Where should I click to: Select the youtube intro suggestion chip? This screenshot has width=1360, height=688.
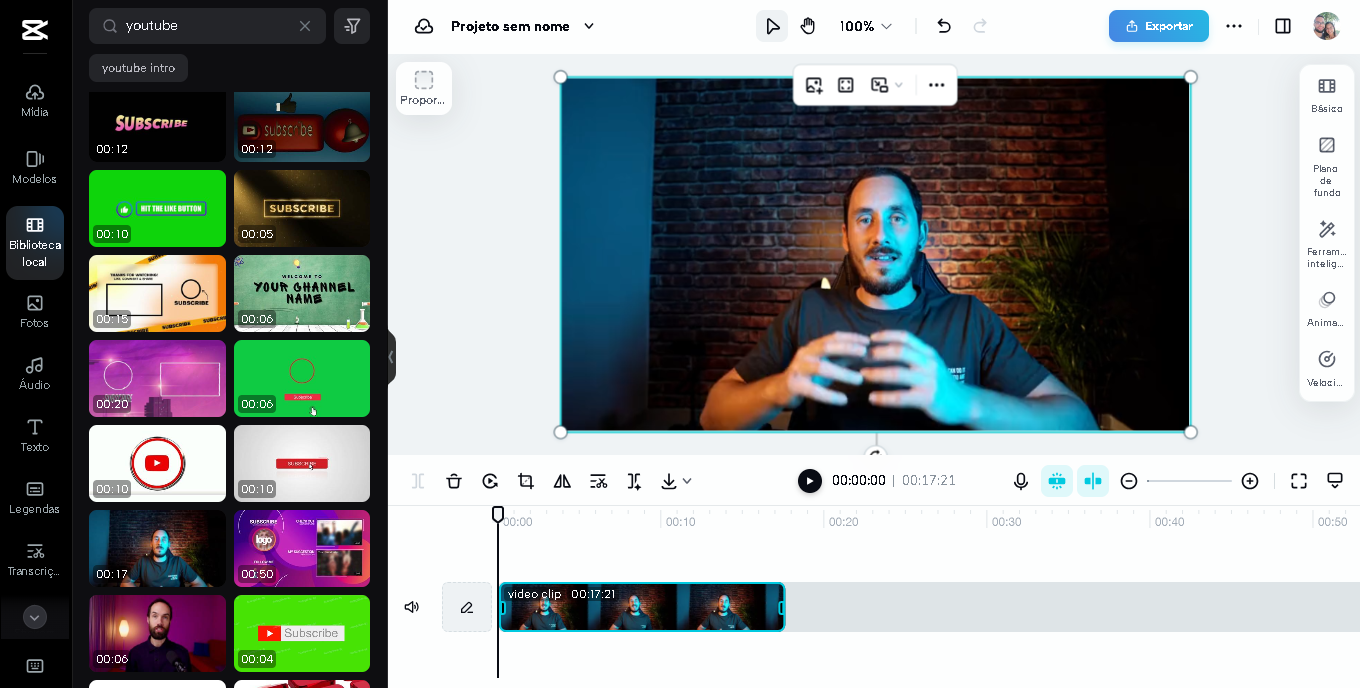pos(138,68)
